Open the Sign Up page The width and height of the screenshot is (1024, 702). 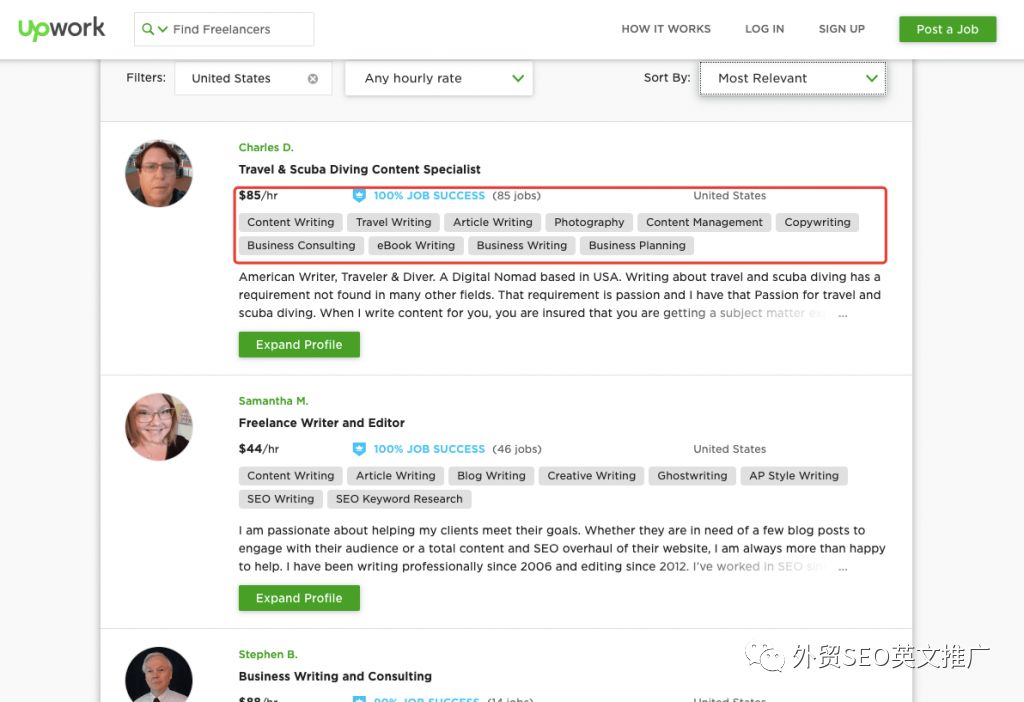click(x=841, y=29)
